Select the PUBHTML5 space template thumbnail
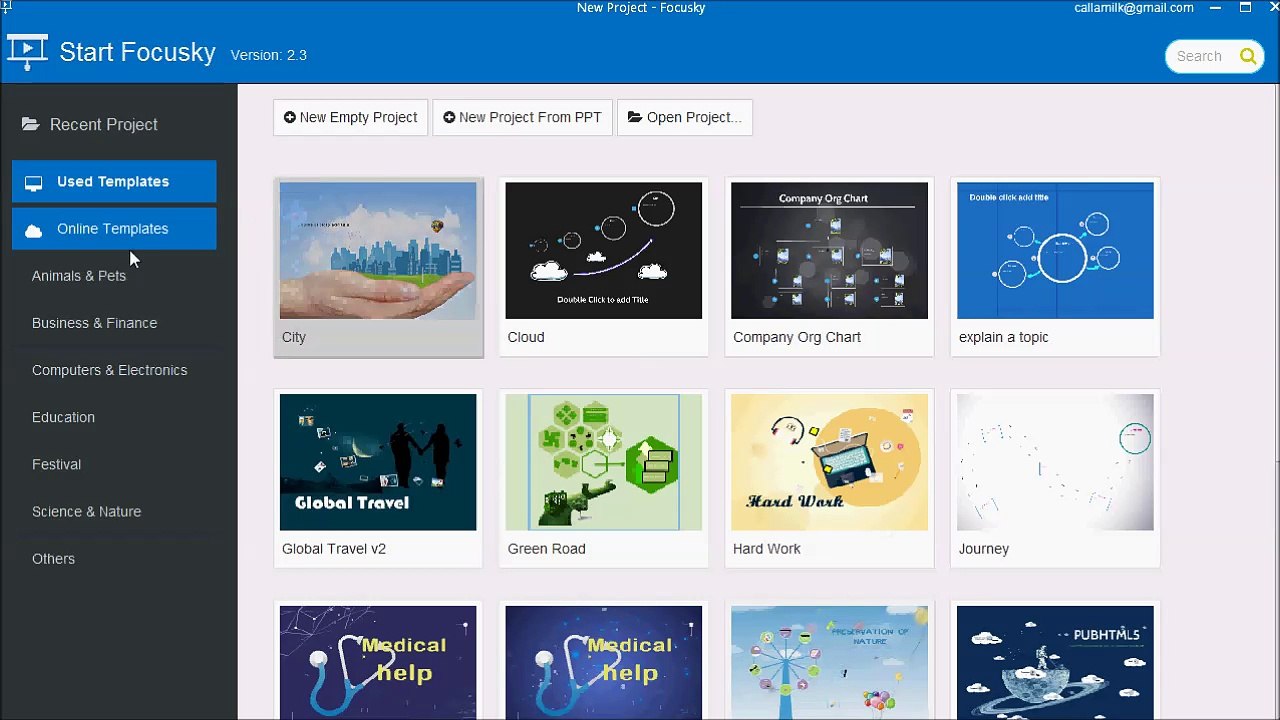1280x720 pixels. point(1055,662)
